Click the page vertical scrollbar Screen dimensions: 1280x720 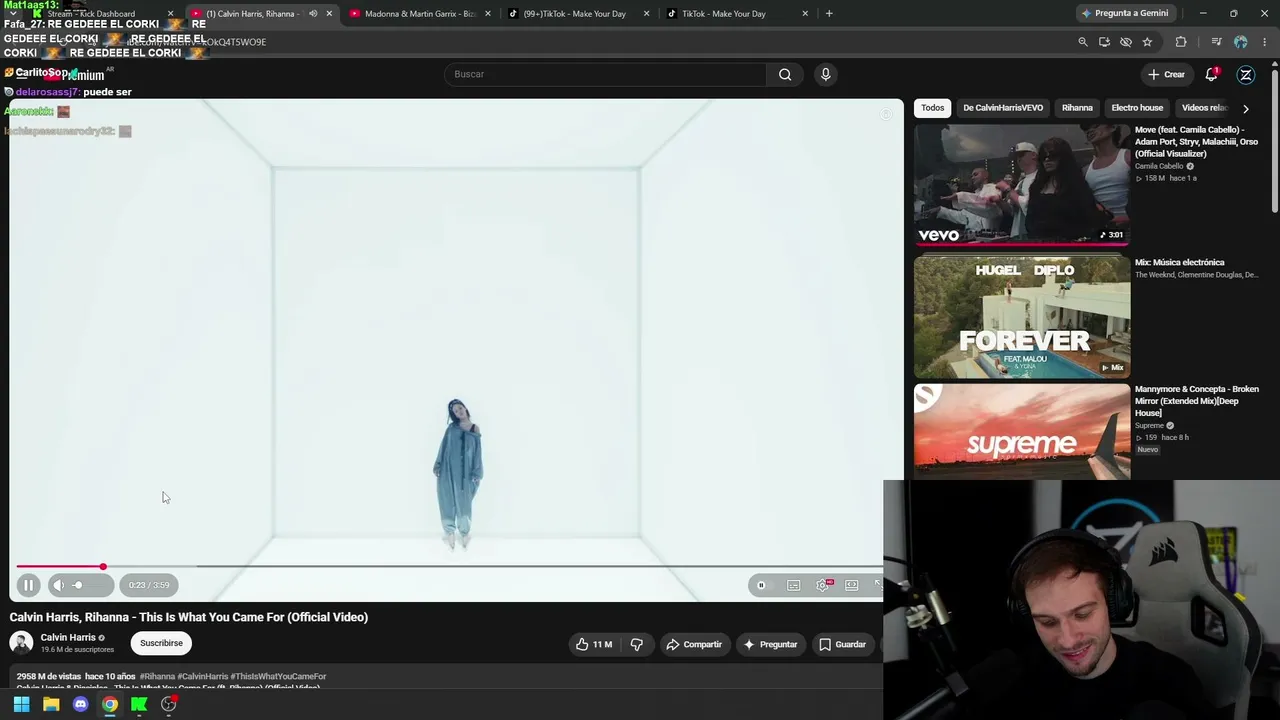tap(1275, 140)
